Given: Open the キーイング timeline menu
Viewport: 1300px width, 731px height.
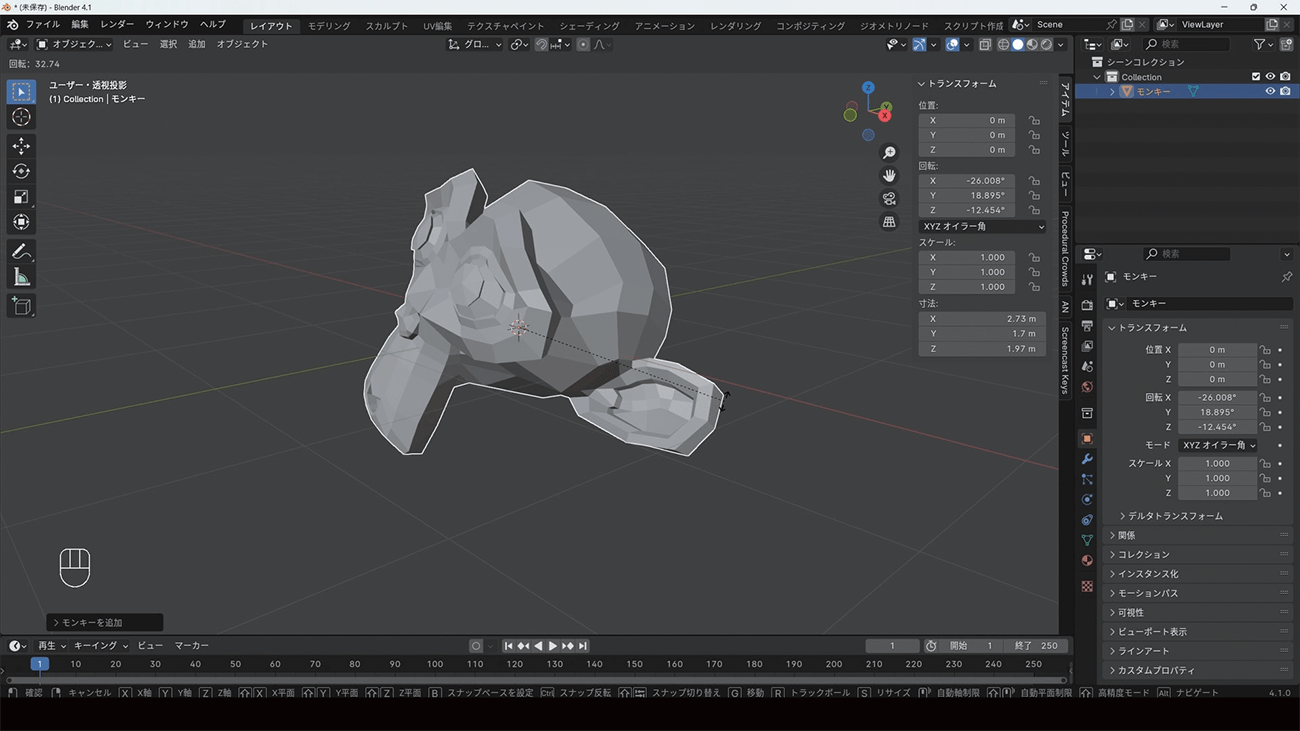Looking at the screenshot, I should (100, 646).
